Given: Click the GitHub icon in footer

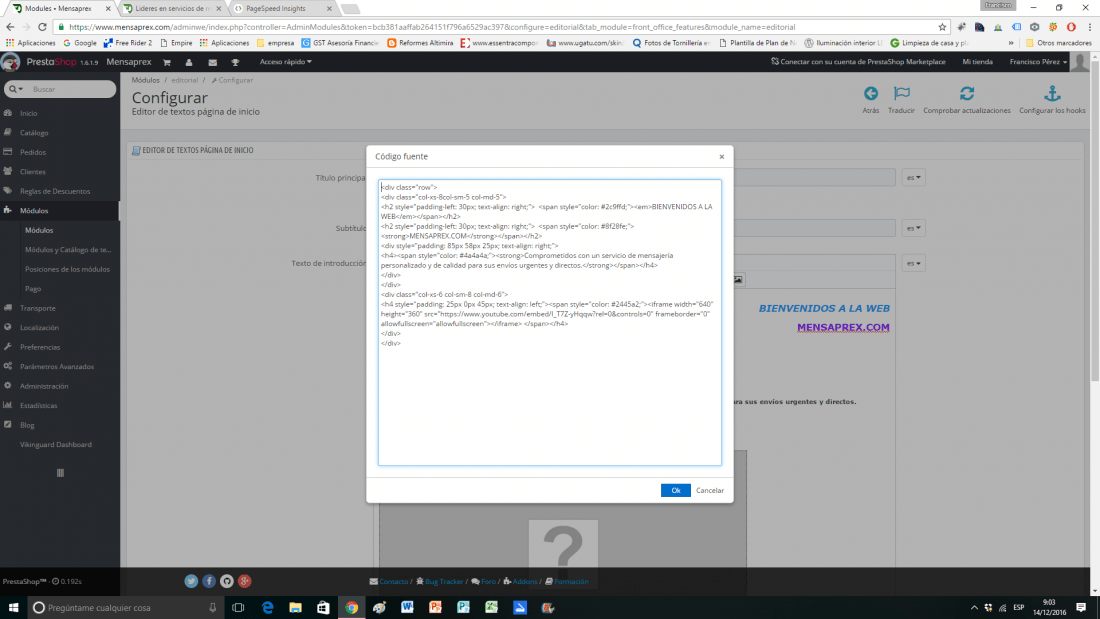Looking at the screenshot, I should (227, 581).
